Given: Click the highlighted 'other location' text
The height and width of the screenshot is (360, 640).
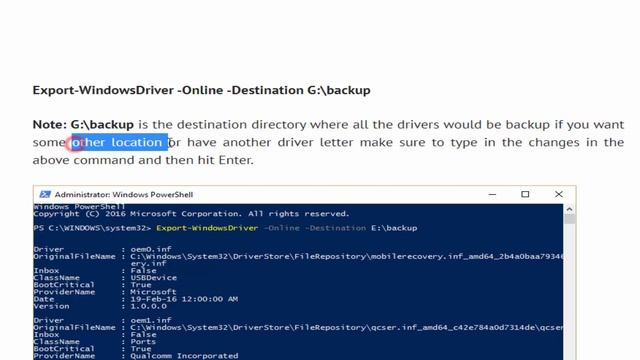Looking at the screenshot, I should click(x=120, y=142).
